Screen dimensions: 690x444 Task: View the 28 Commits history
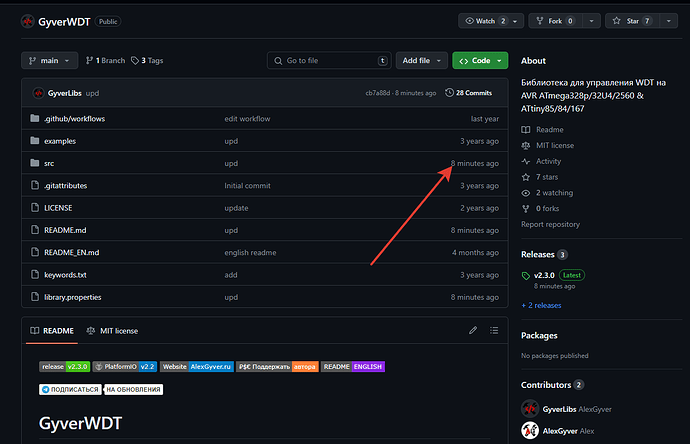pyautogui.click(x=469, y=93)
